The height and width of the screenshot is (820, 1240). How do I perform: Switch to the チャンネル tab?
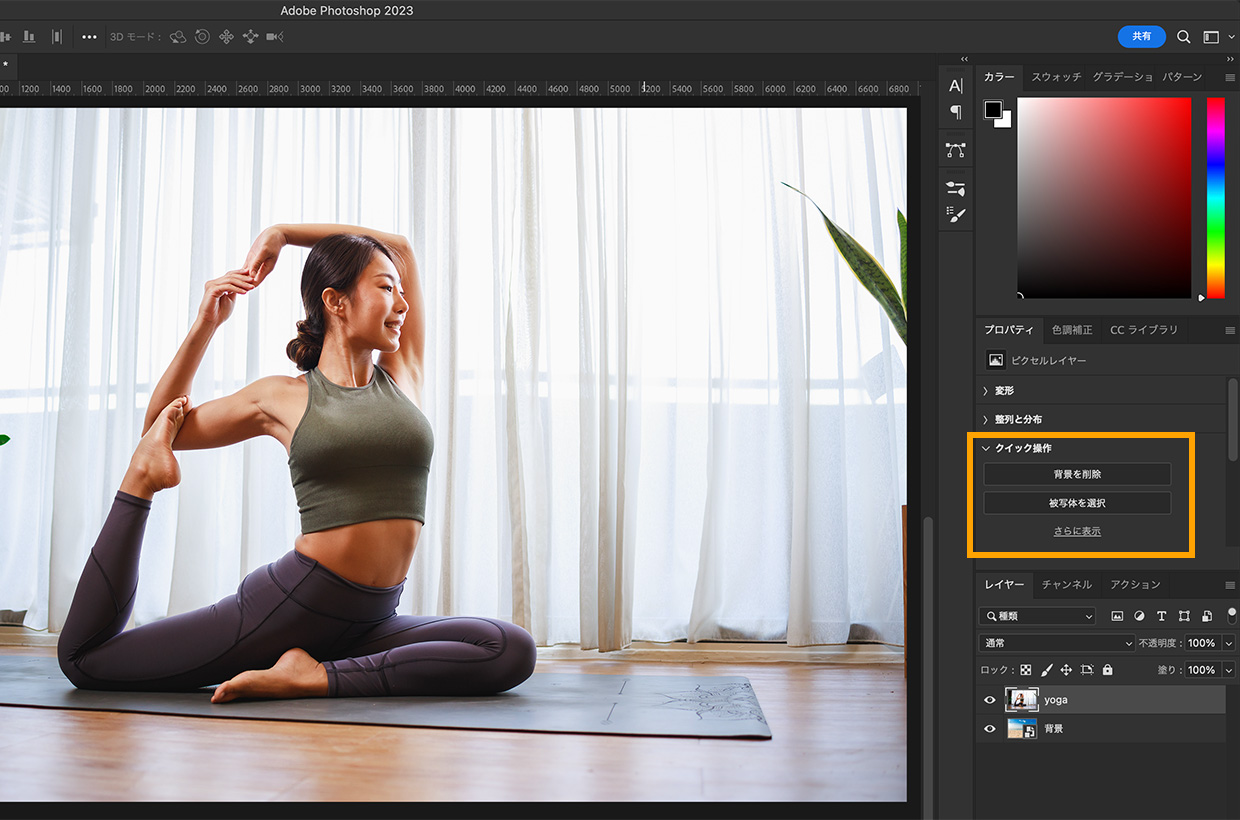coord(1066,585)
